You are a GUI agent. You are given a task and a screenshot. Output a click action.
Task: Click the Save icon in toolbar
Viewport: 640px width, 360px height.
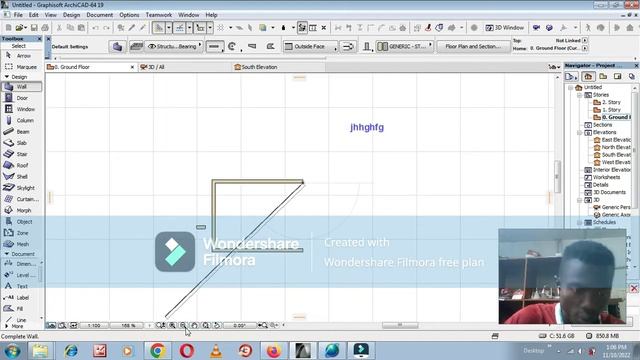pyautogui.click(x=34, y=28)
